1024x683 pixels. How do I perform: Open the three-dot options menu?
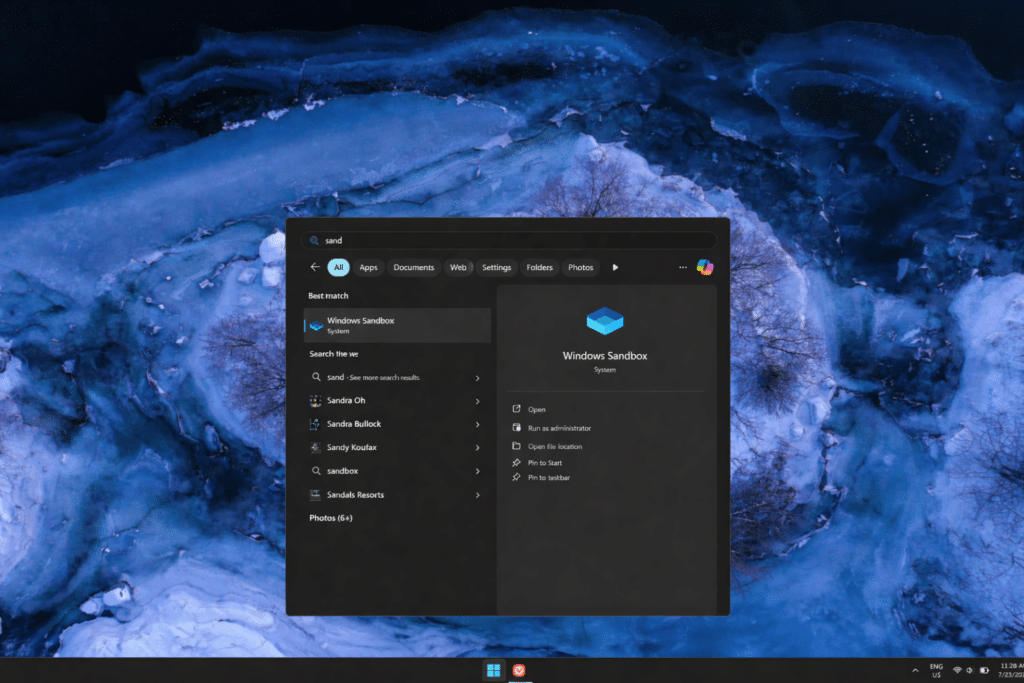point(682,267)
